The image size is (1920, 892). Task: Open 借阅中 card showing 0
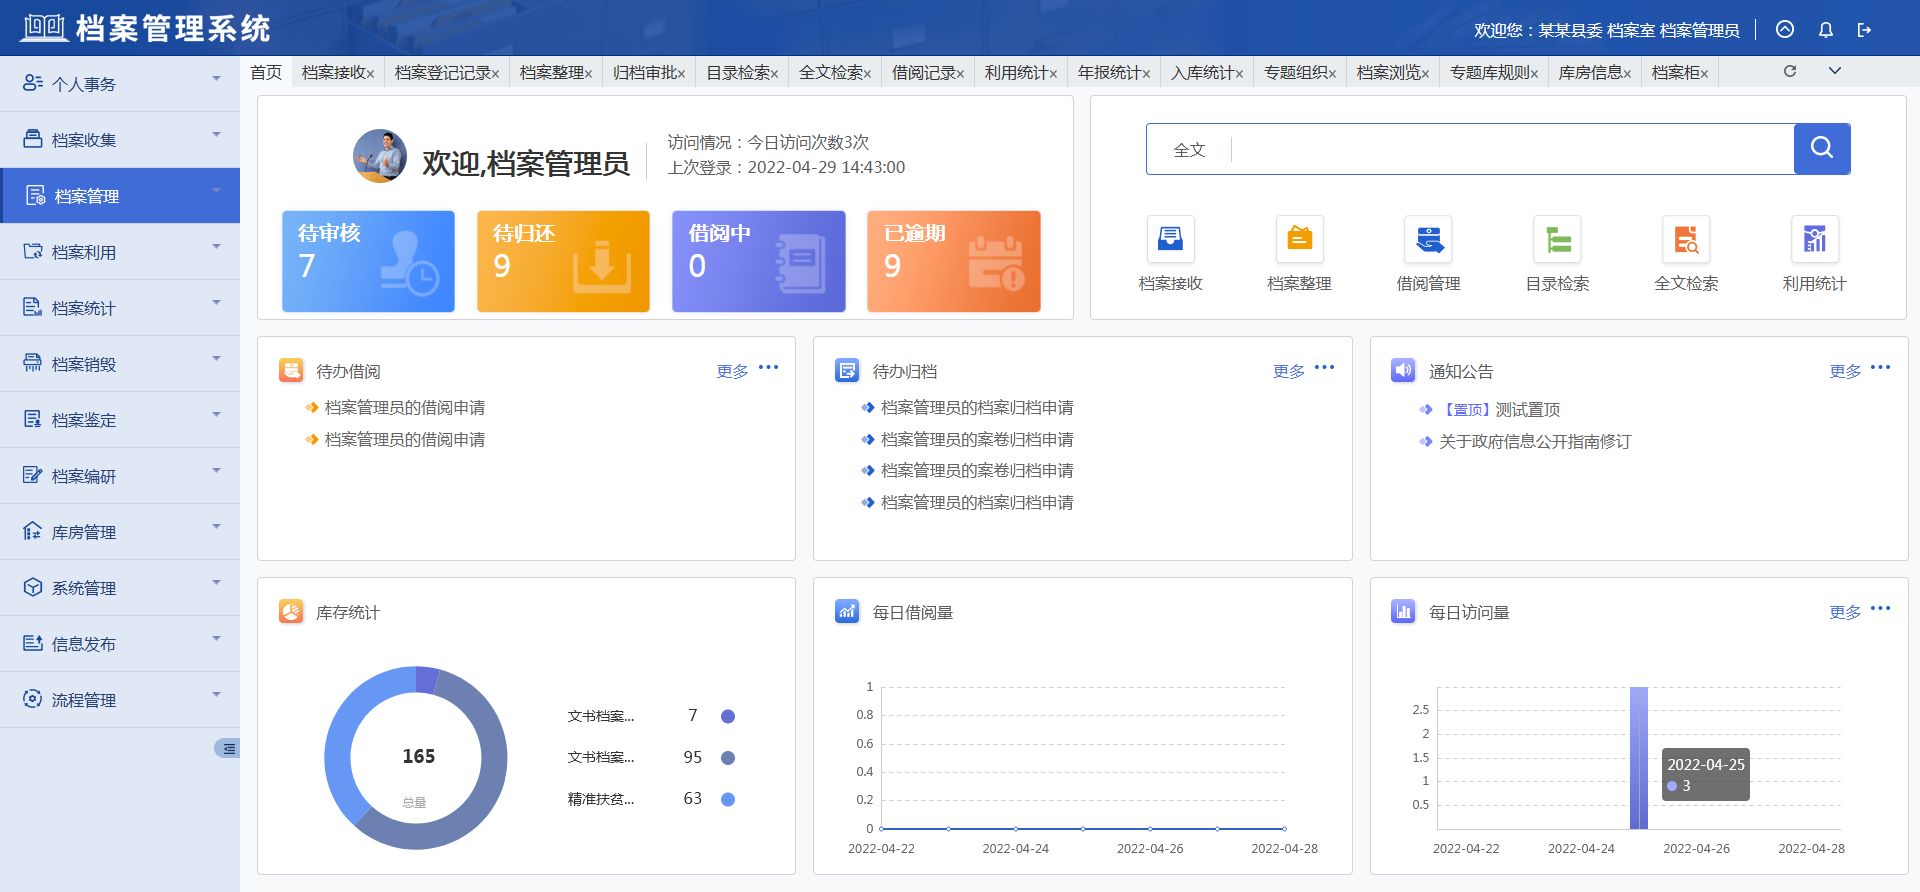[759, 261]
